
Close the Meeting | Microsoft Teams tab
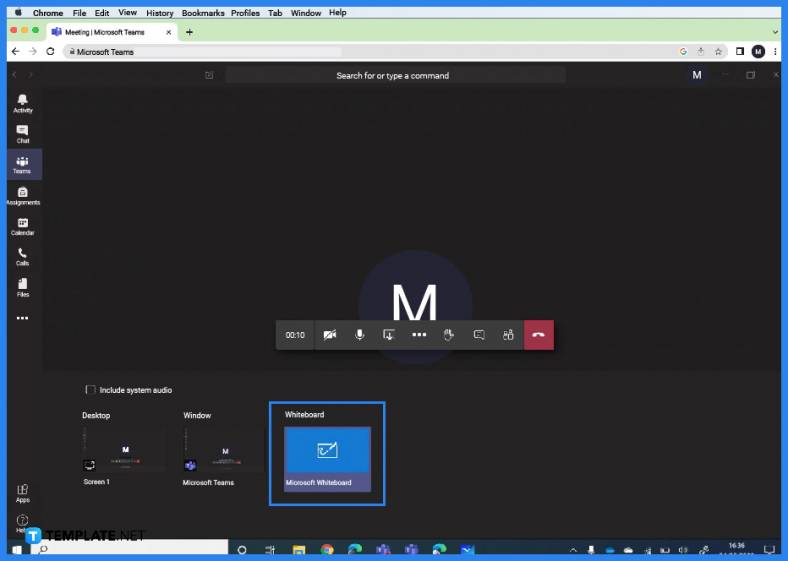[168, 32]
